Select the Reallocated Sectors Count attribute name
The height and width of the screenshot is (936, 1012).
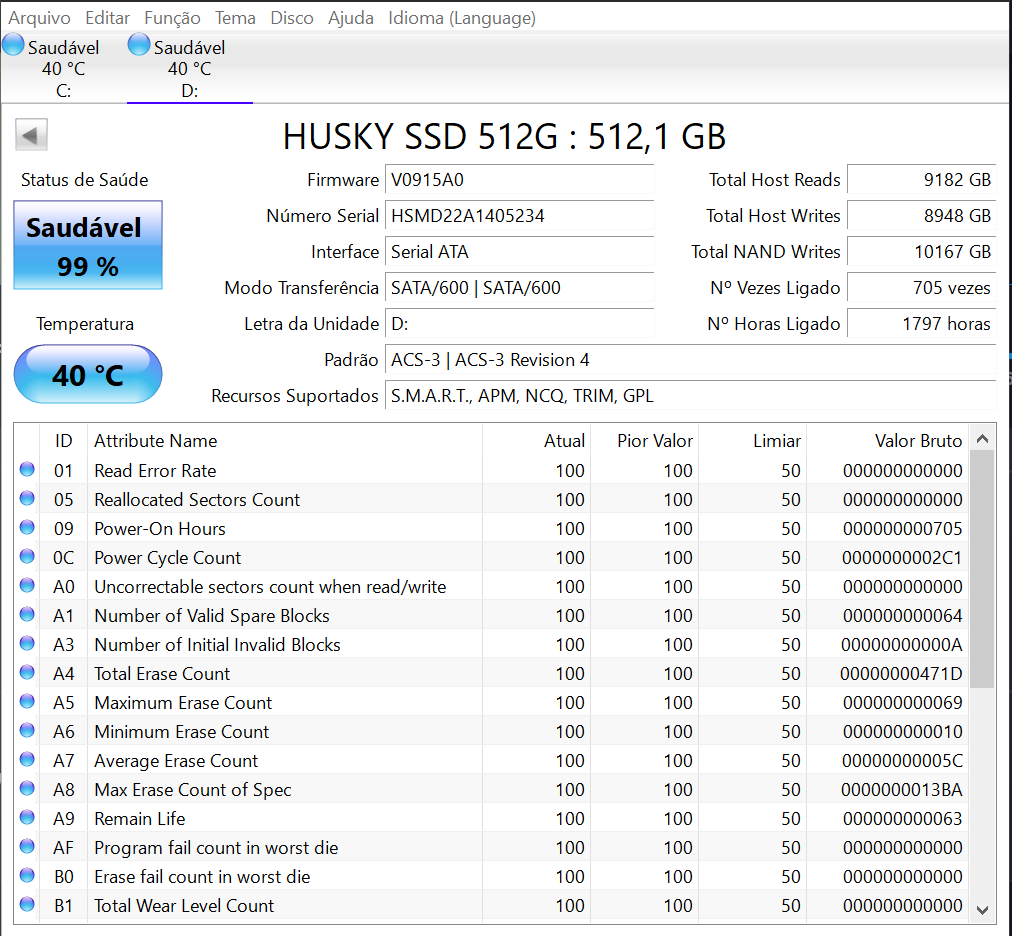pos(197,500)
